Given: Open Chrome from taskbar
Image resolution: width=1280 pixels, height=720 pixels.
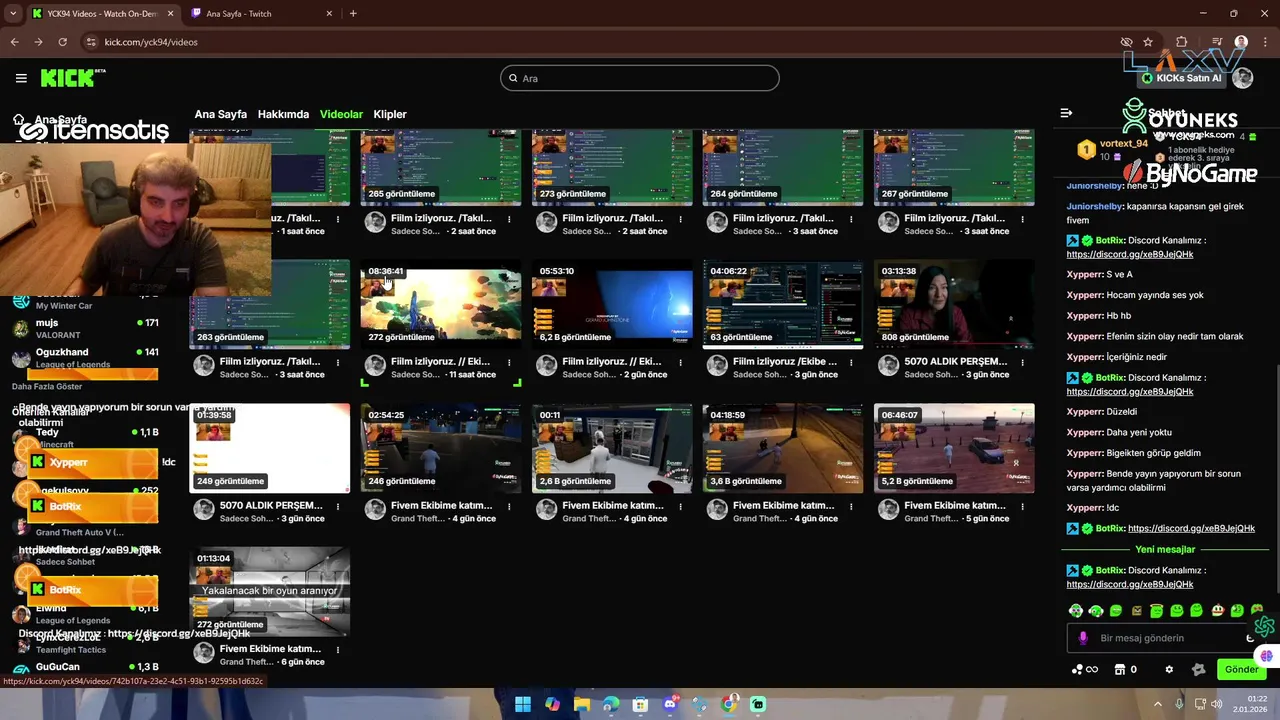Looking at the screenshot, I should [729, 704].
